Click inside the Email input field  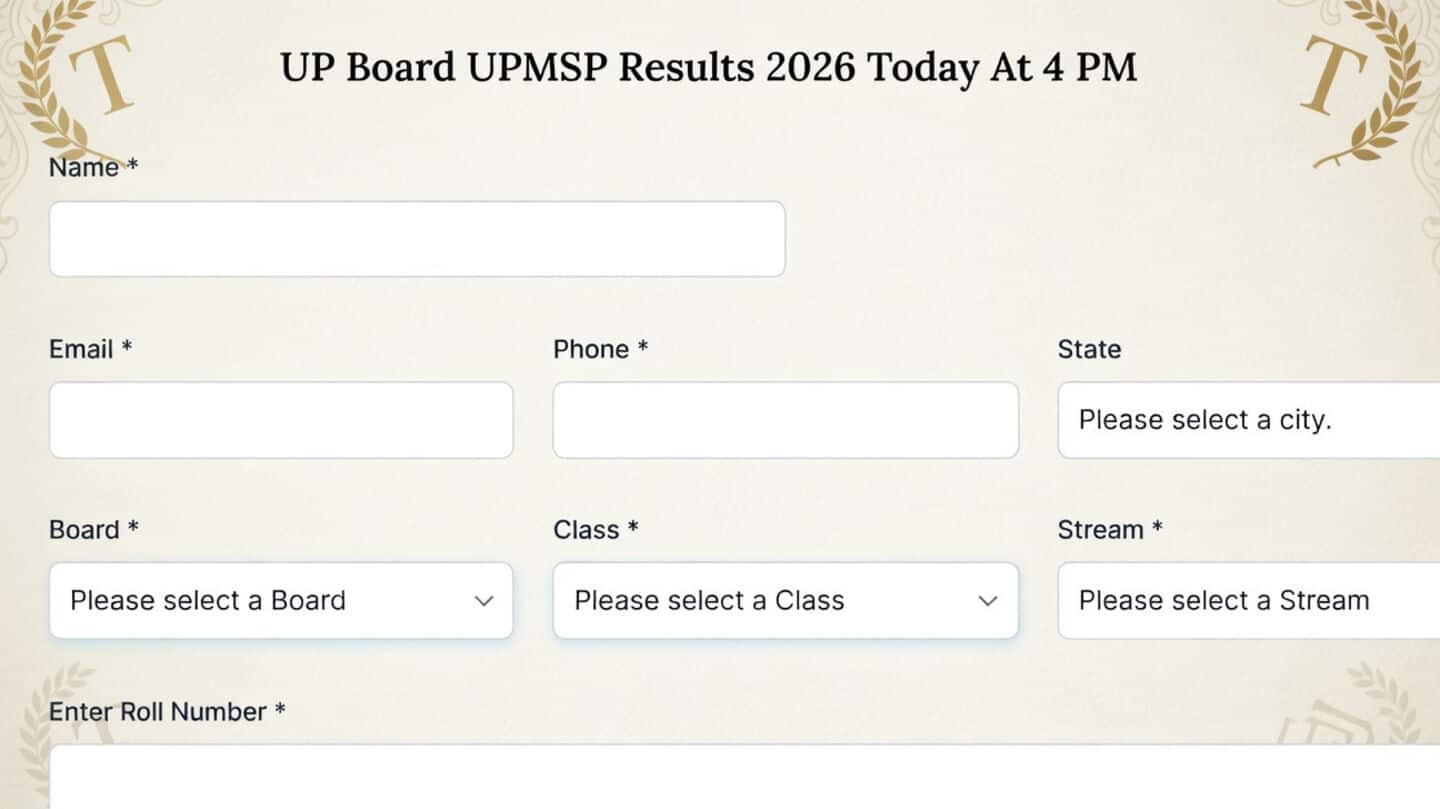click(x=280, y=420)
